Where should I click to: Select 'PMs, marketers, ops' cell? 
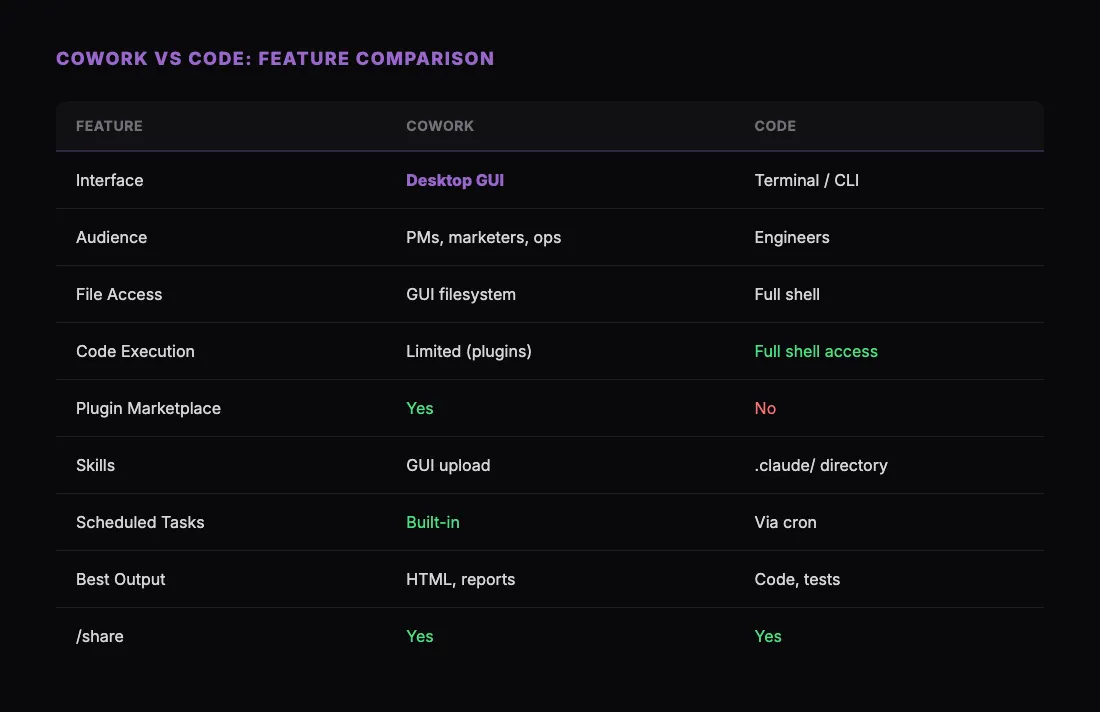(484, 237)
